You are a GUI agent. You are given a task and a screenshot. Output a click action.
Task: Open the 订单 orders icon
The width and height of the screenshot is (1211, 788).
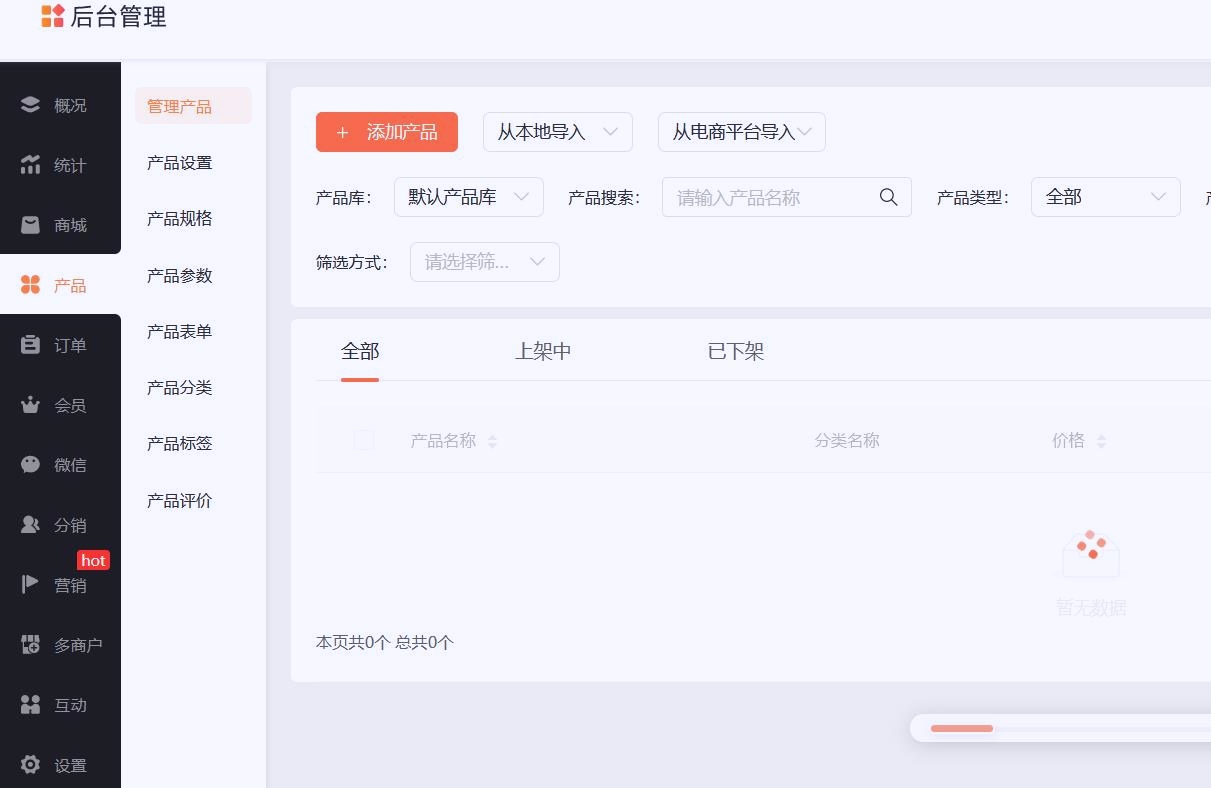coord(30,345)
